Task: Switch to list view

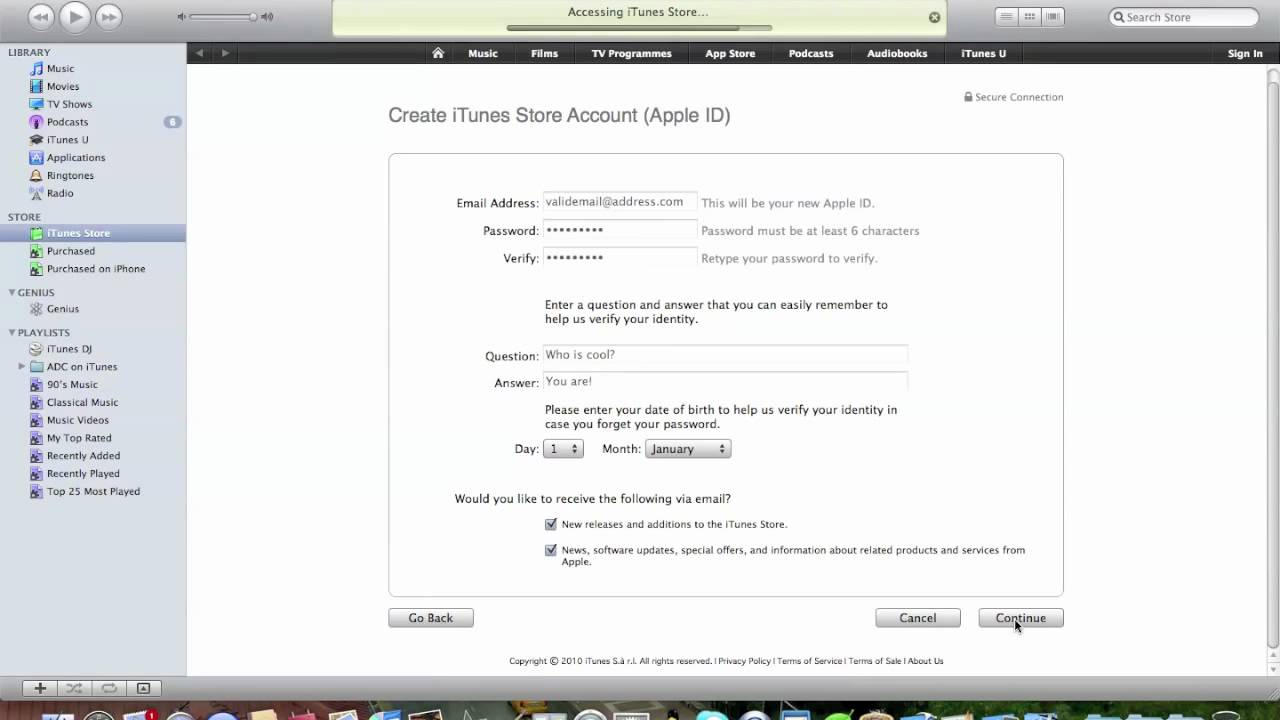Action: (x=1006, y=17)
